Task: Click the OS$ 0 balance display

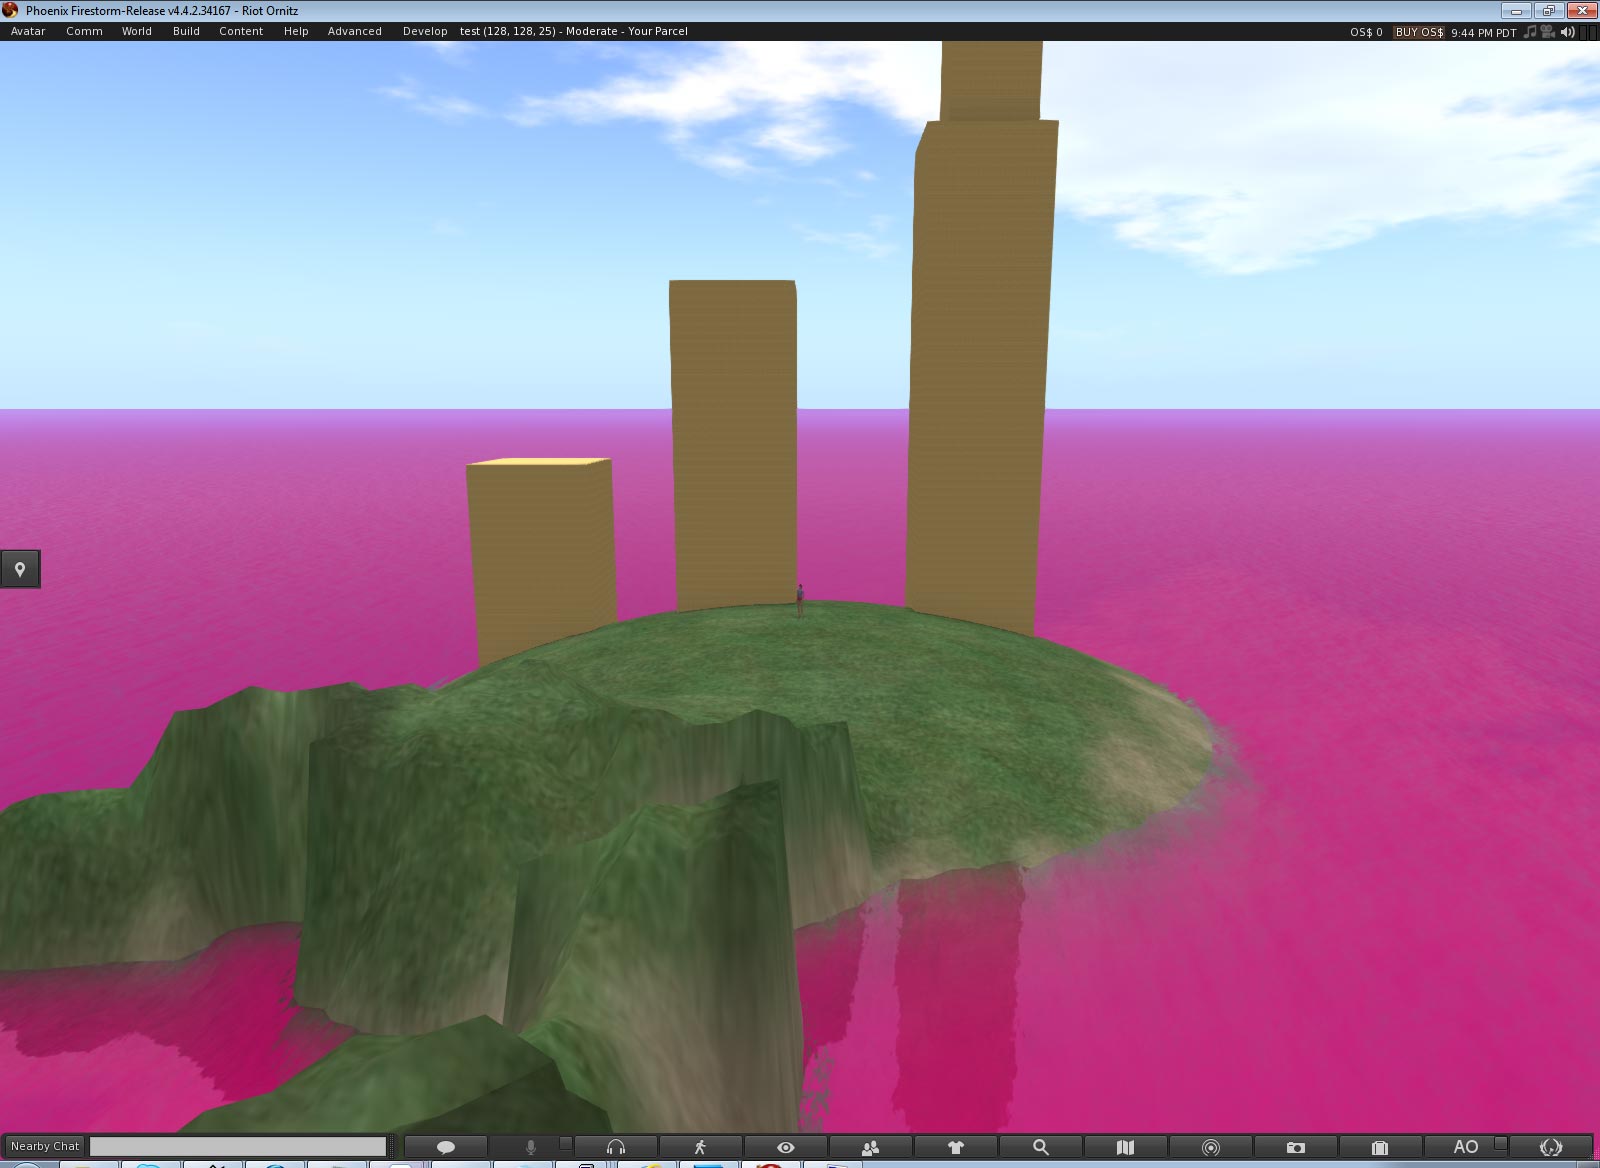Action: click(1366, 32)
